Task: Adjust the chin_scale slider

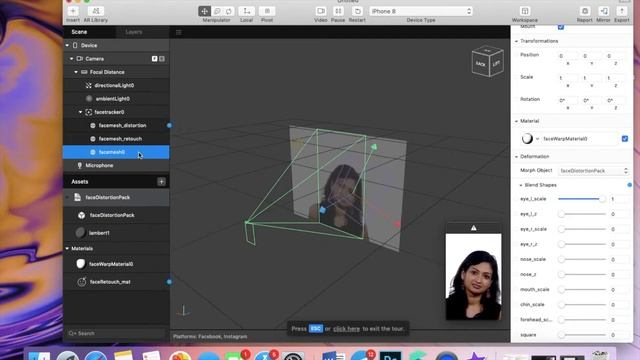Action: [582, 304]
